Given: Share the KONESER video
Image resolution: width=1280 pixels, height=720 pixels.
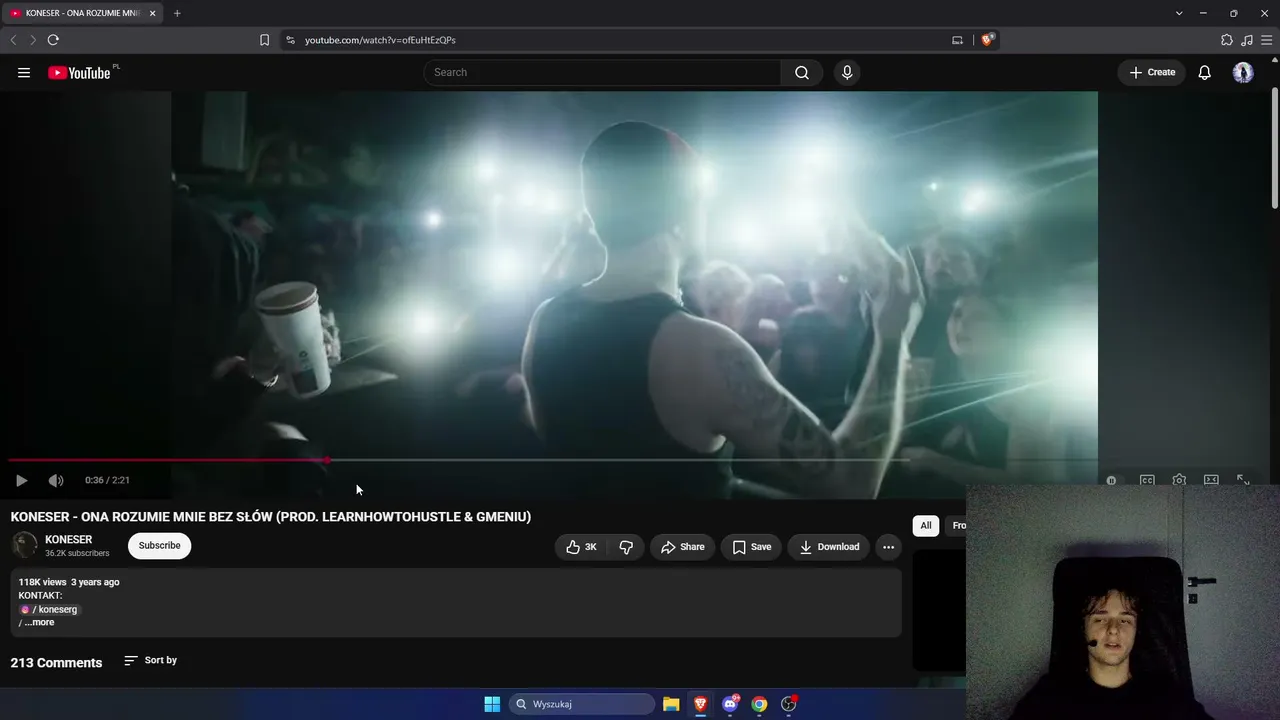Looking at the screenshot, I should pos(683,547).
